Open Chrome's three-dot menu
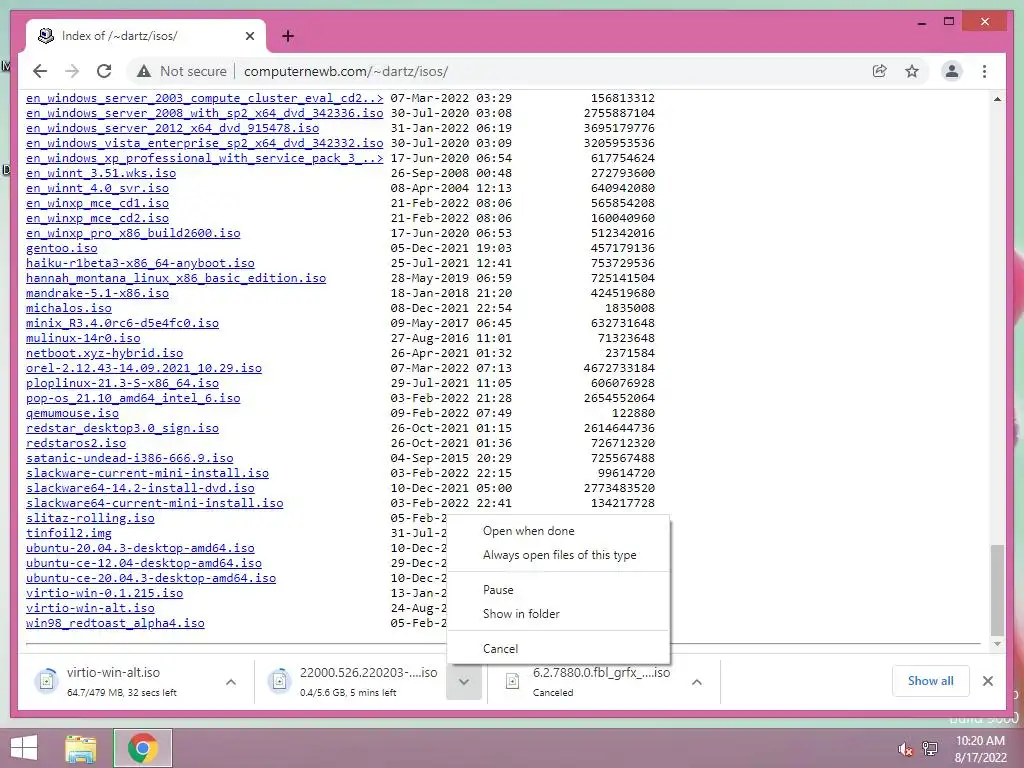Screen dimensions: 1024x768 point(984,71)
